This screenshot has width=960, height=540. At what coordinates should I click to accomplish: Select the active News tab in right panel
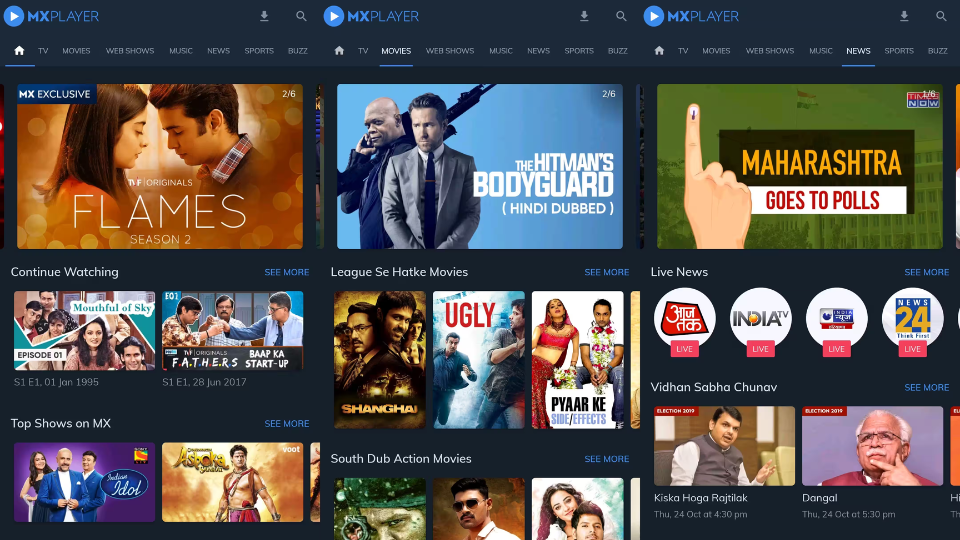(x=858, y=51)
